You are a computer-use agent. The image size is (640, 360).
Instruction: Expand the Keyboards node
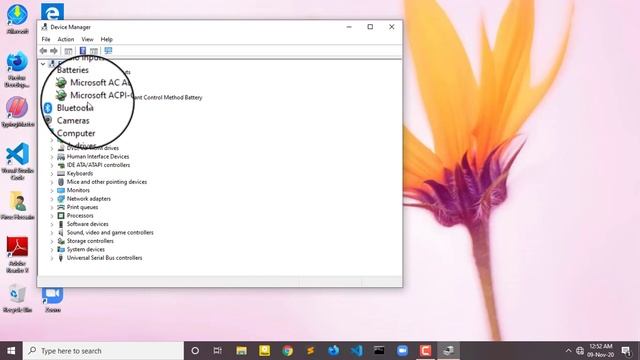(52, 173)
